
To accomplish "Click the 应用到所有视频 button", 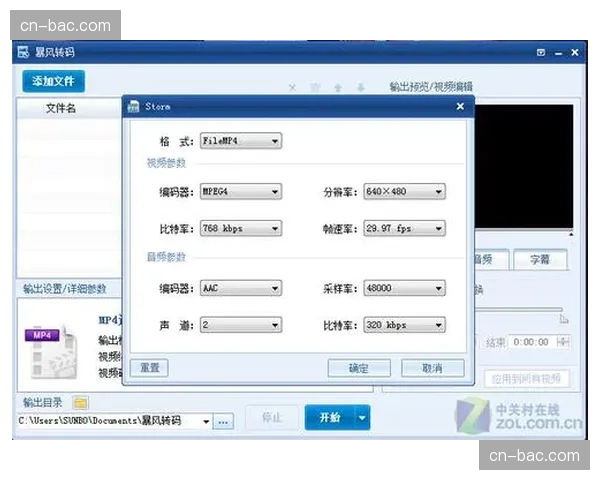I will pyautogui.click(x=527, y=379).
